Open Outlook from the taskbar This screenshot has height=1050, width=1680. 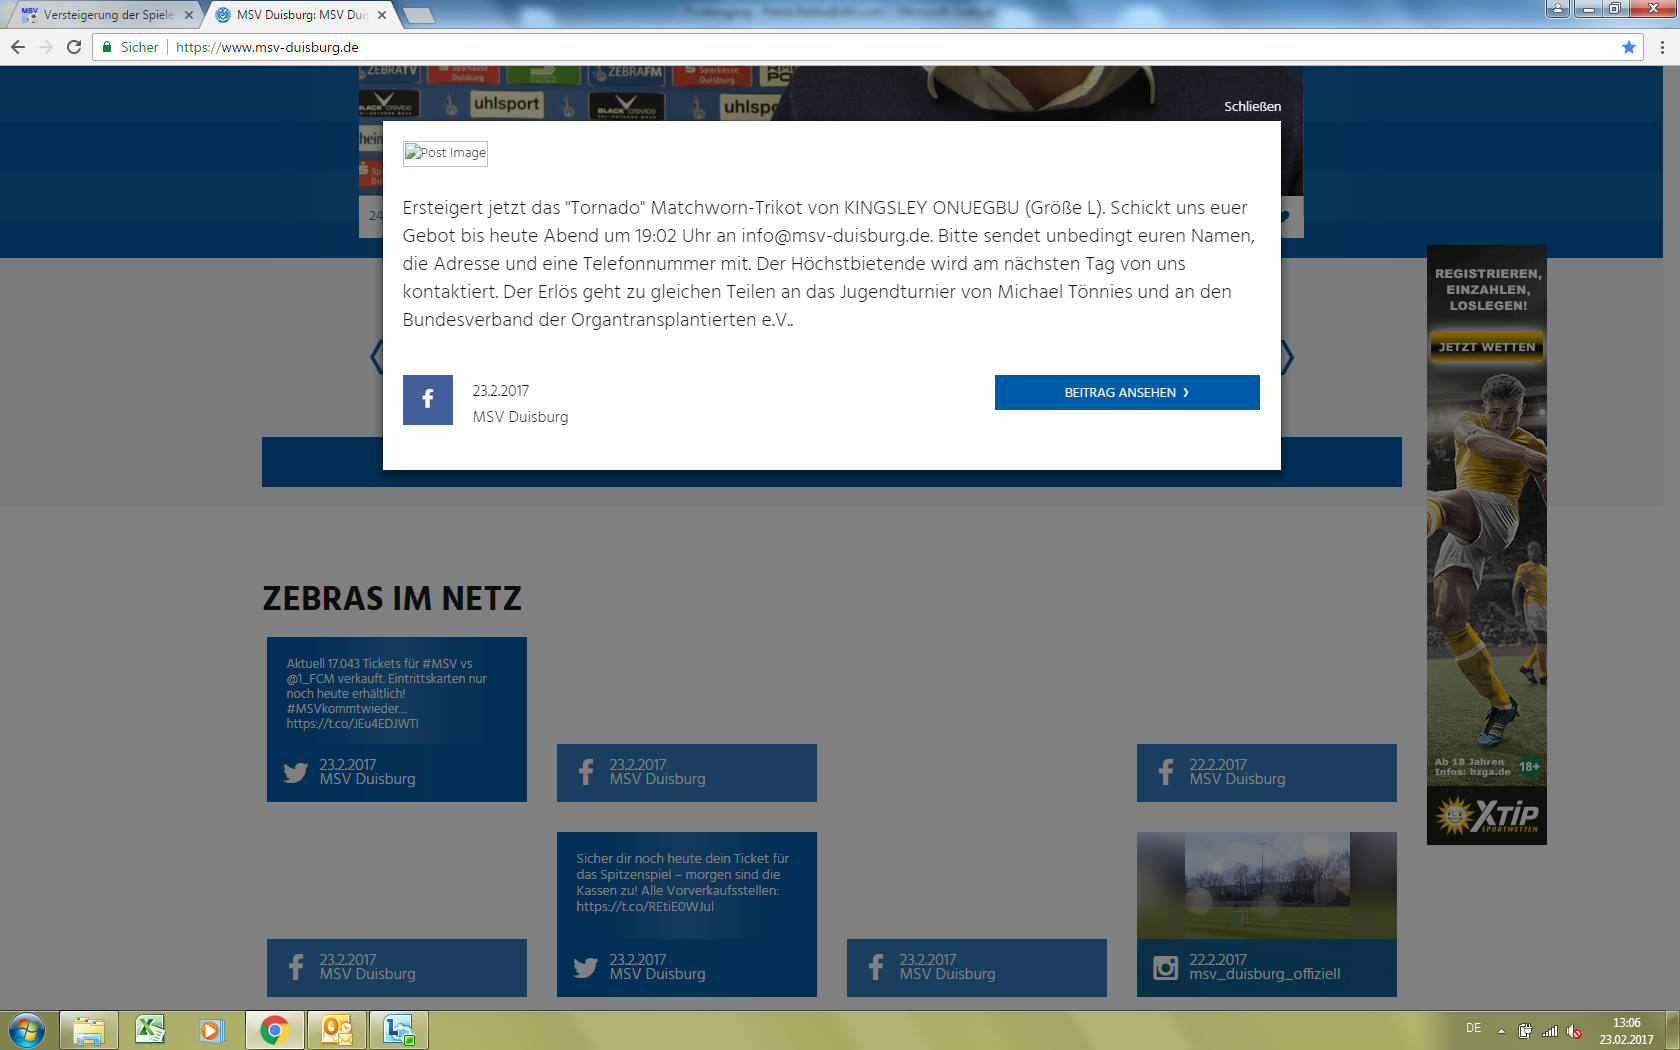pos(337,1030)
